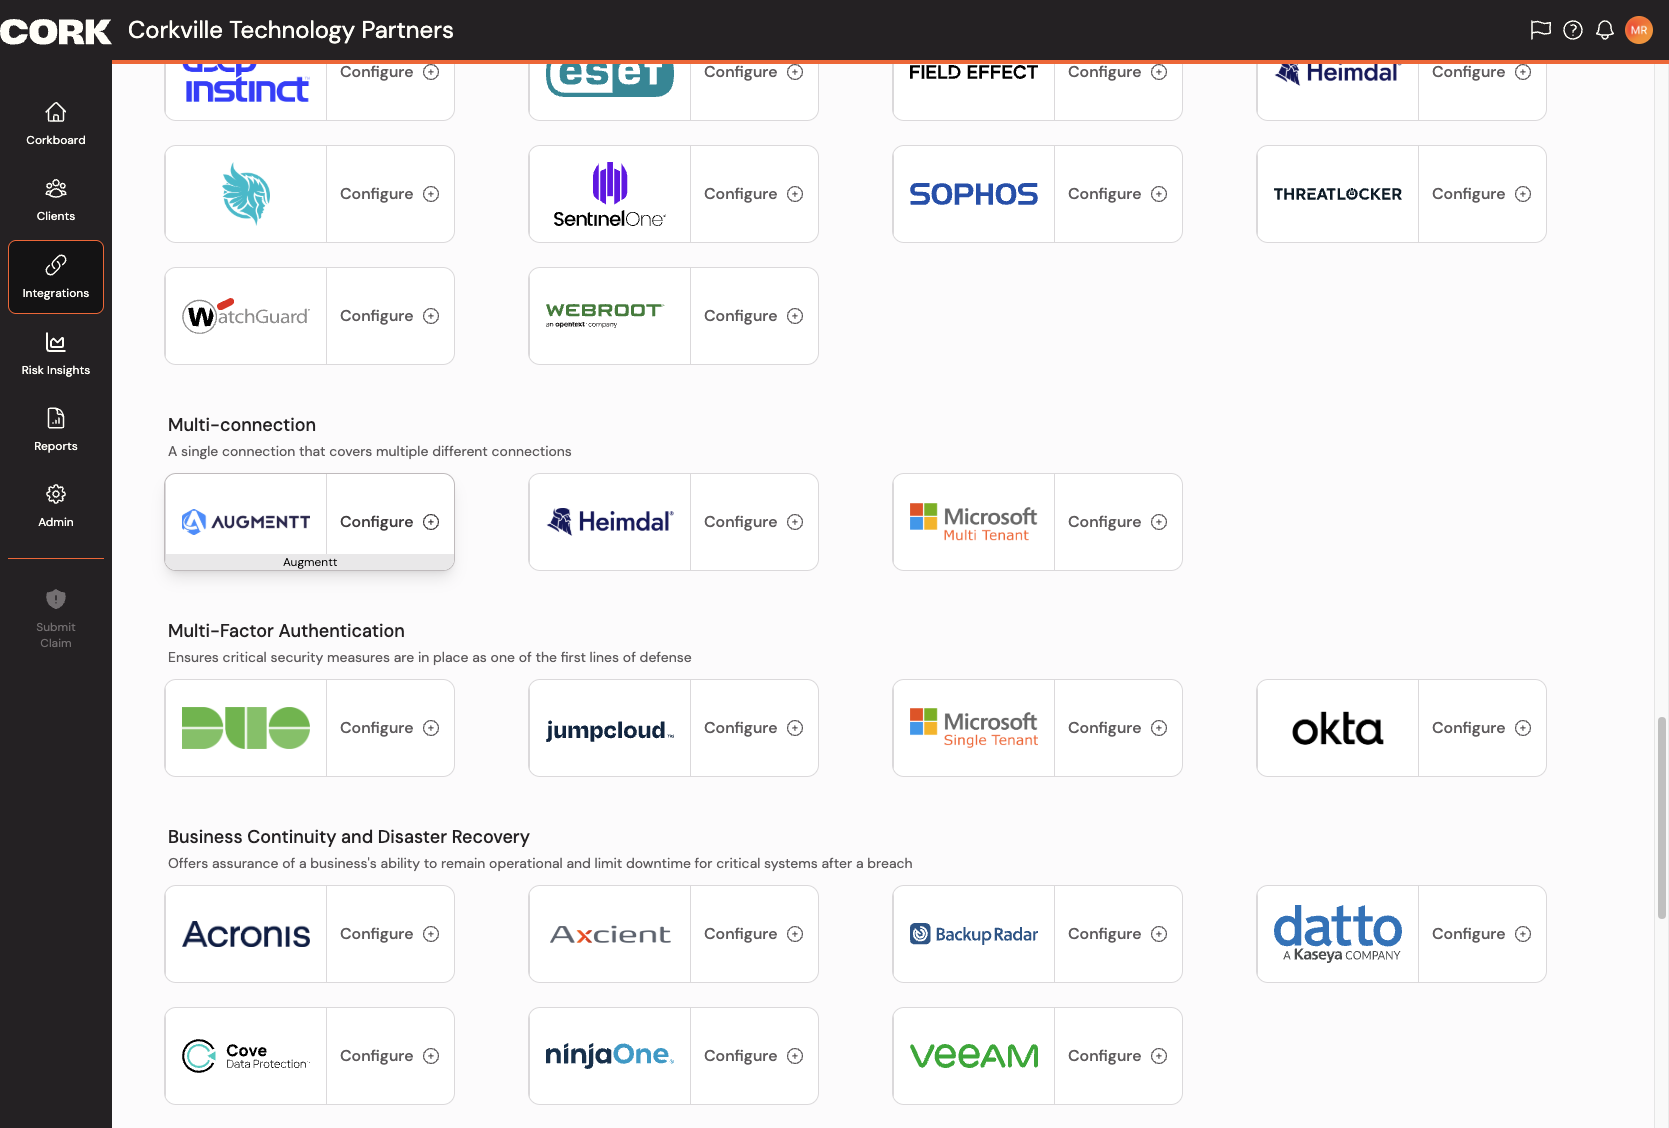Click the Webroot logo tile
The height and width of the screenshot is (1128, 1669).
(610, 316)
